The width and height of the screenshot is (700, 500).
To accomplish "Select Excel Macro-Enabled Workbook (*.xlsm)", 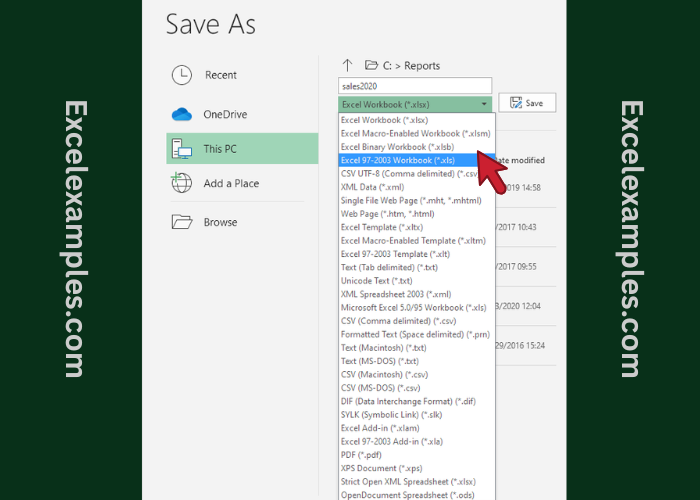I will (x=415, y=133).
